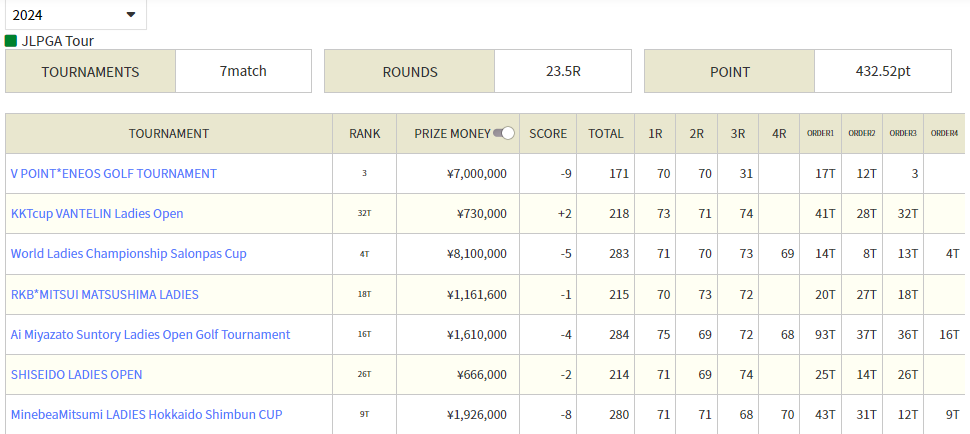Click the total 283 cell
The height and width of the screenshot is (434, 970).
606,253
